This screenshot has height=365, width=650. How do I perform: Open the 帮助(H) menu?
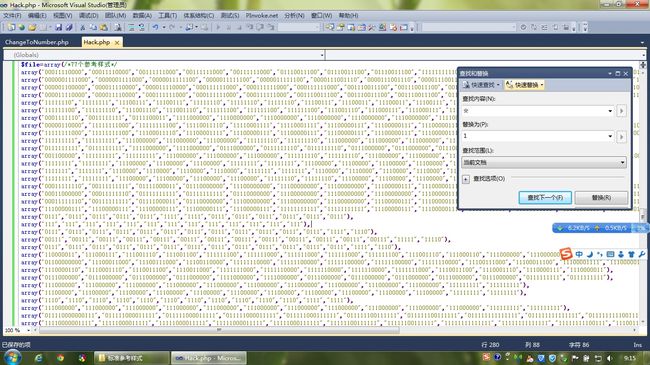(348, 15)
